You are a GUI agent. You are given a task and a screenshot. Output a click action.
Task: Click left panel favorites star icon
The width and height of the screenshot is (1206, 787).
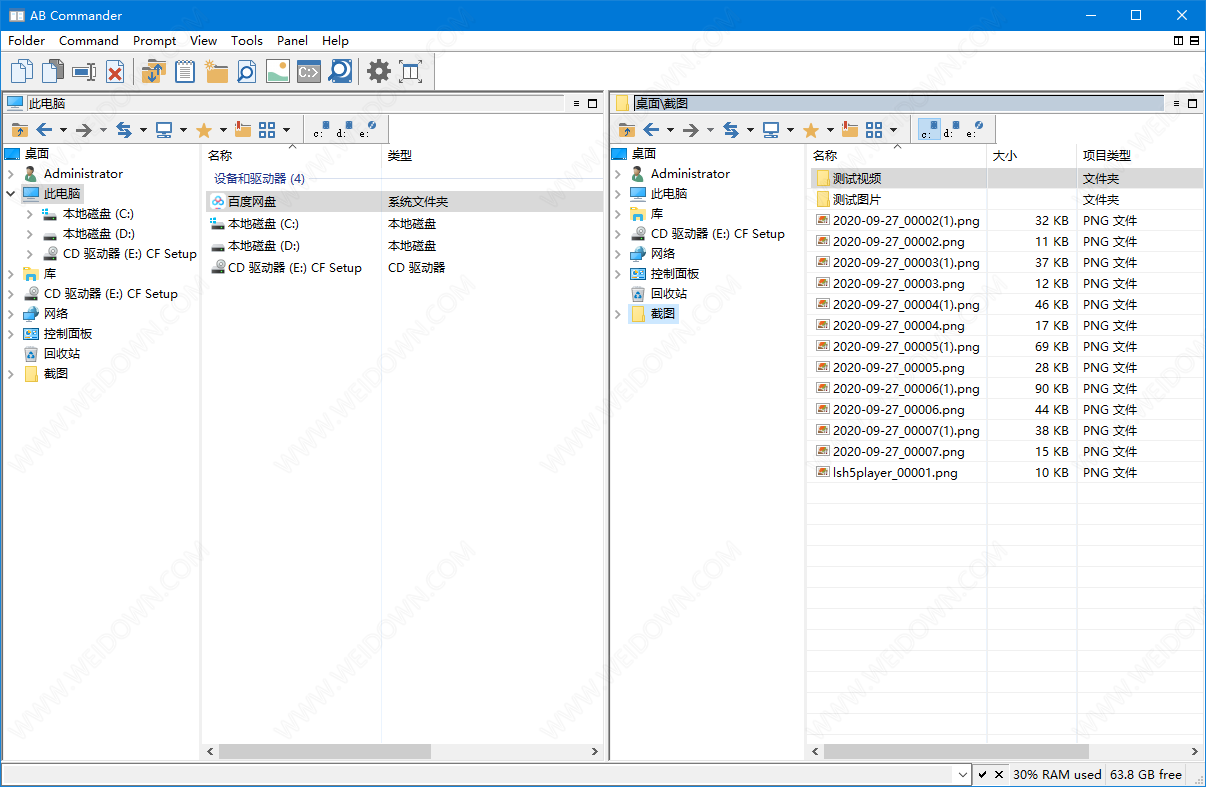coord(204,130)
